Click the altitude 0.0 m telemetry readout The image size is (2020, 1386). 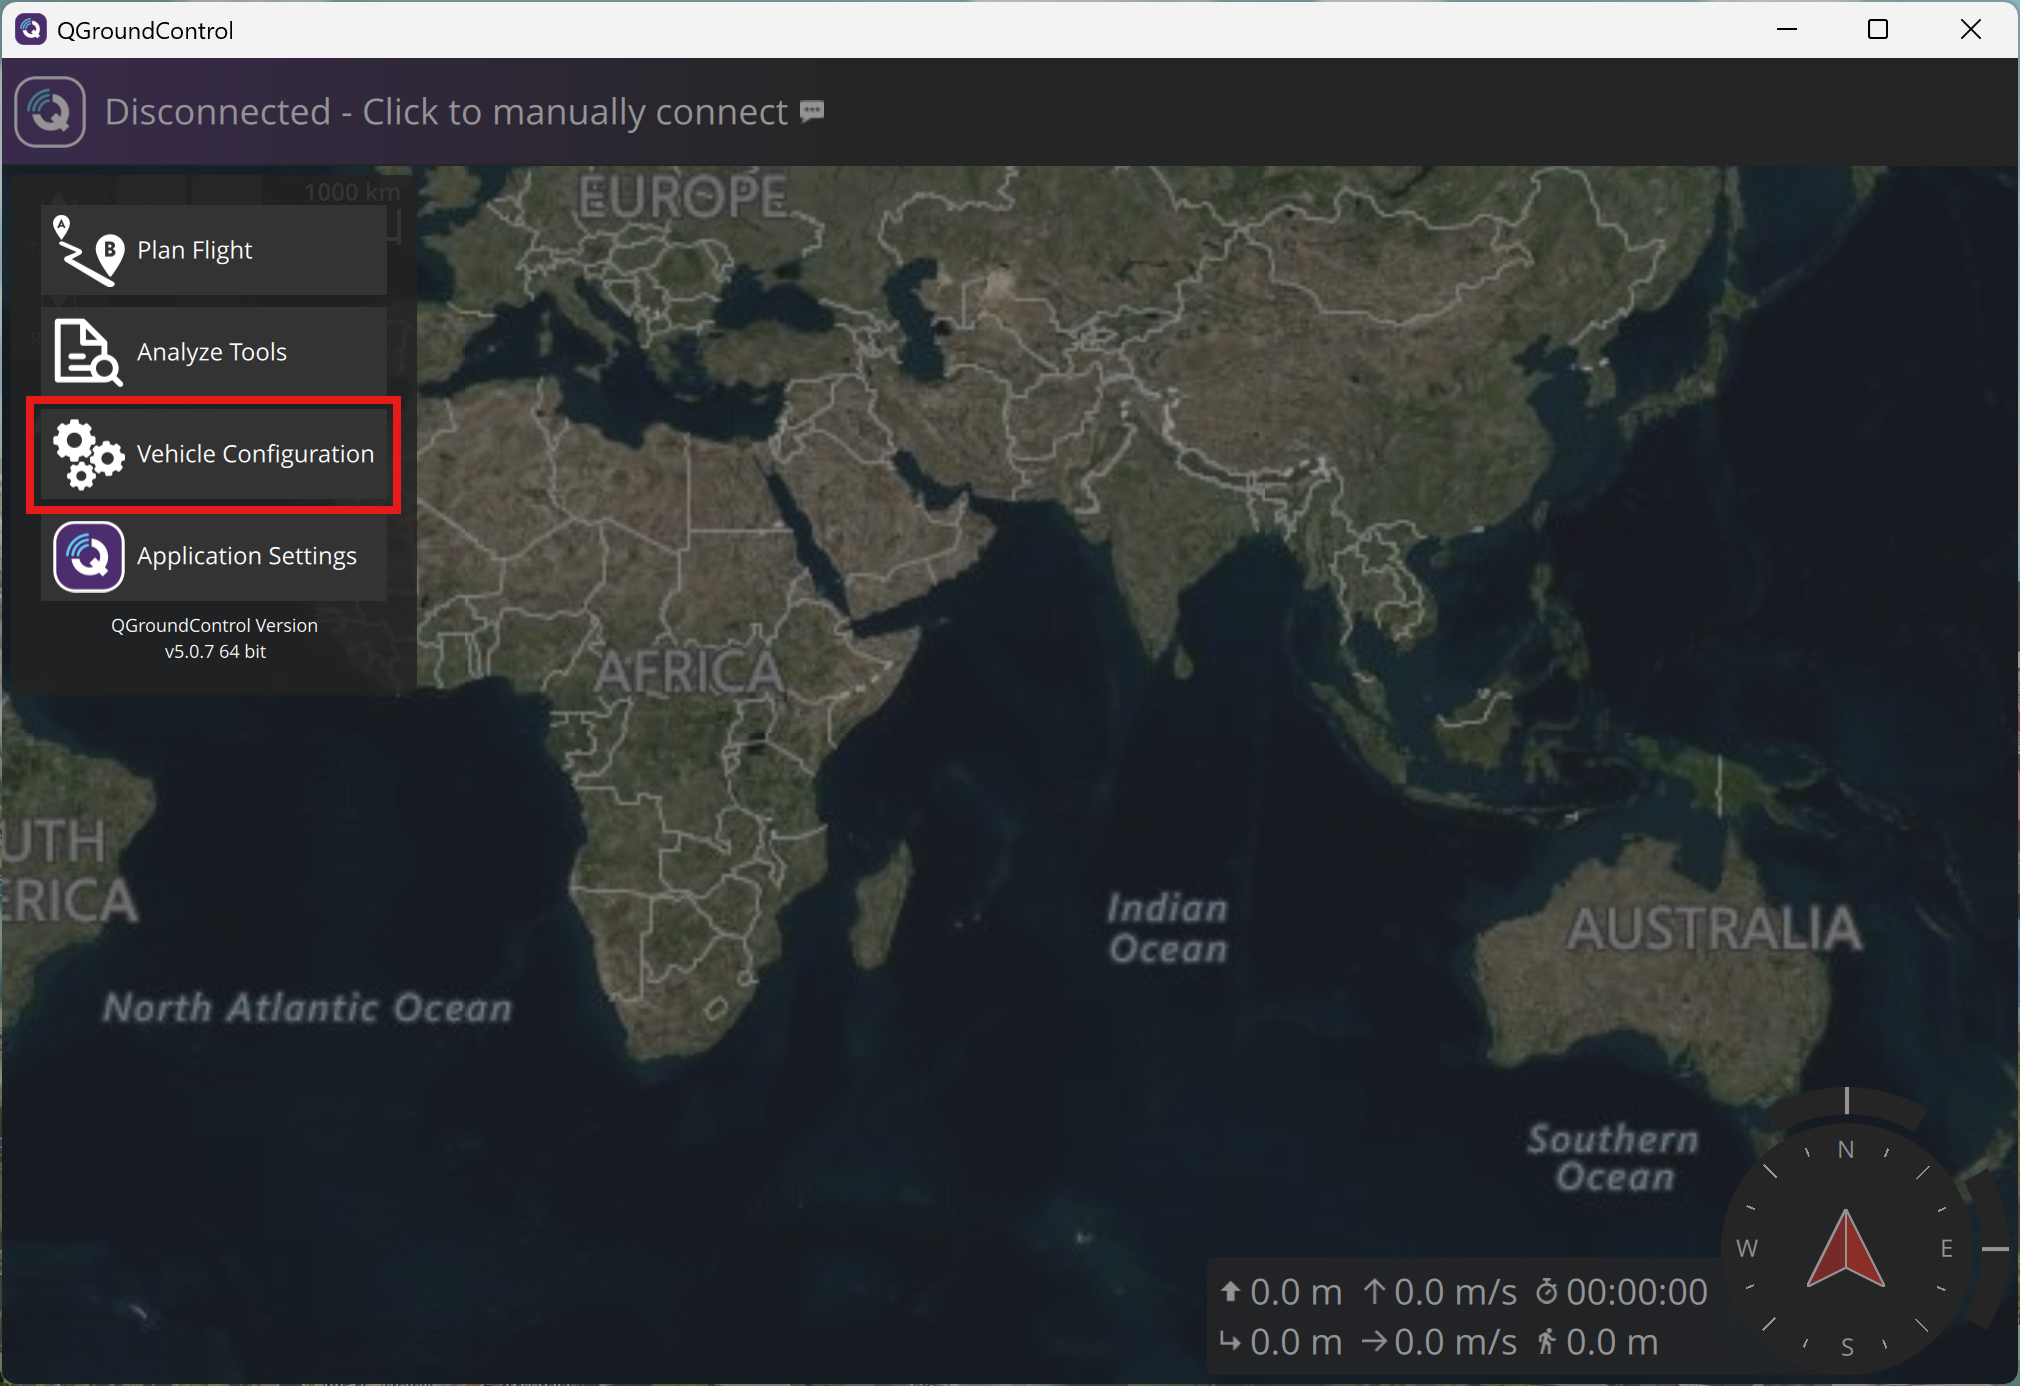click(1295, 1292)
